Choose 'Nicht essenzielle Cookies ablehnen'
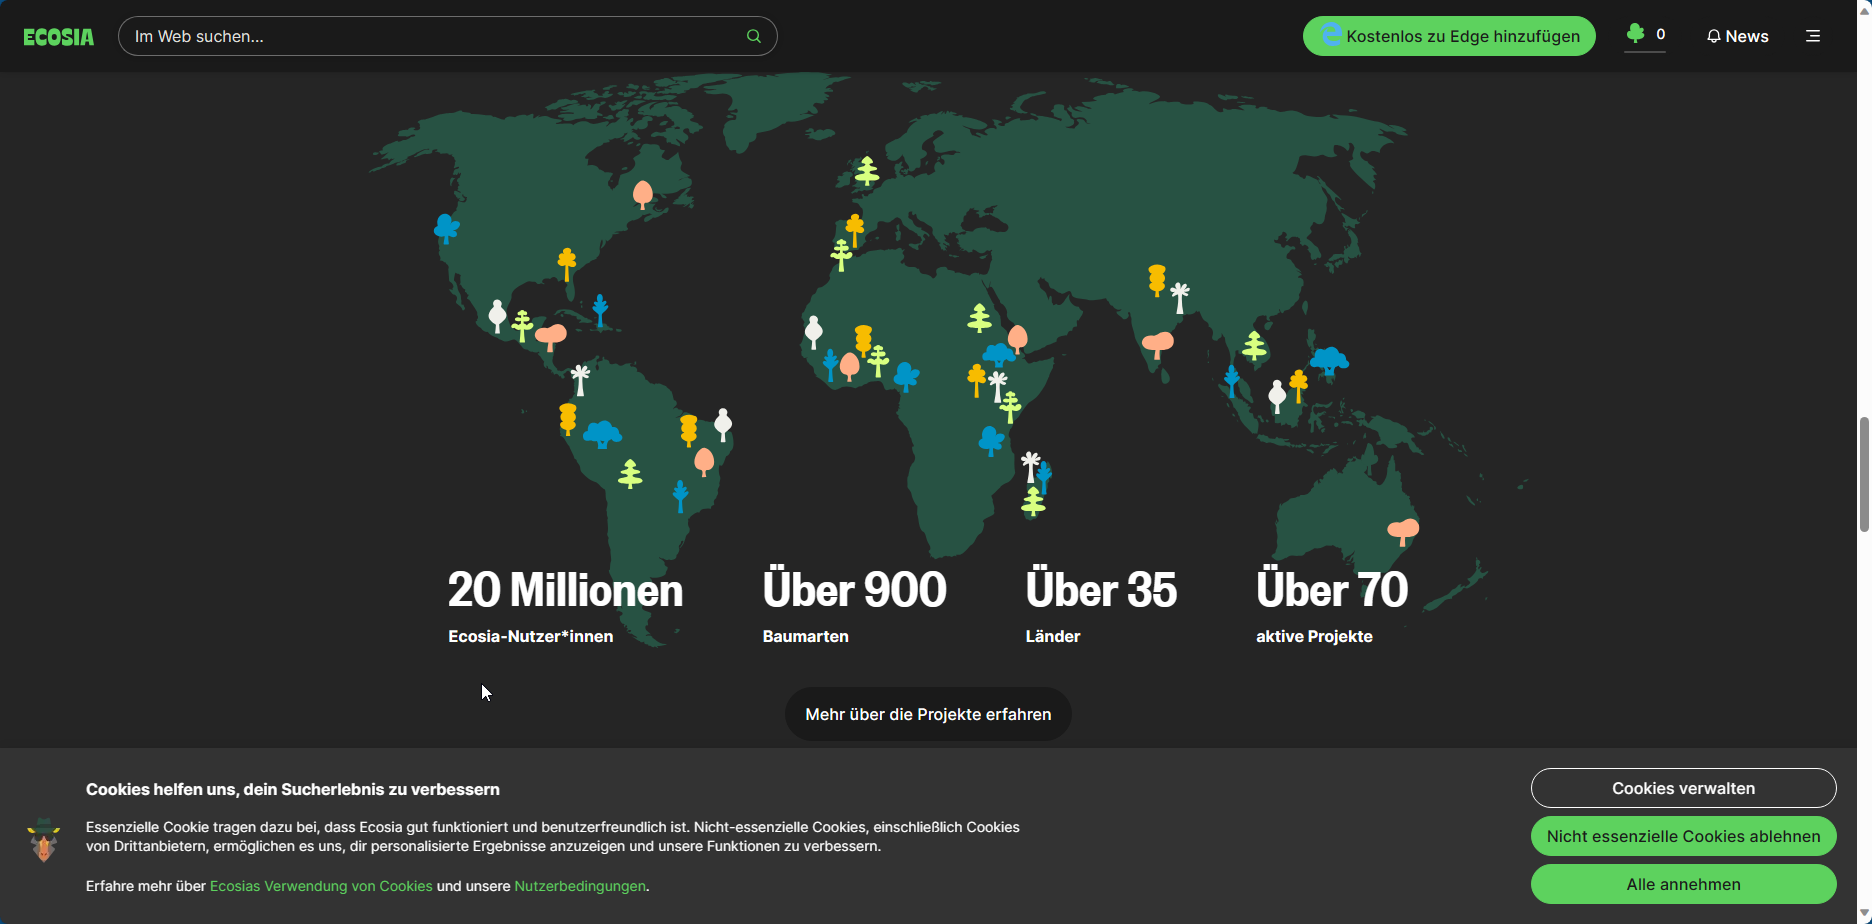The width and height of the screenshot is (1872, 924). click(x=1683, y=836)
